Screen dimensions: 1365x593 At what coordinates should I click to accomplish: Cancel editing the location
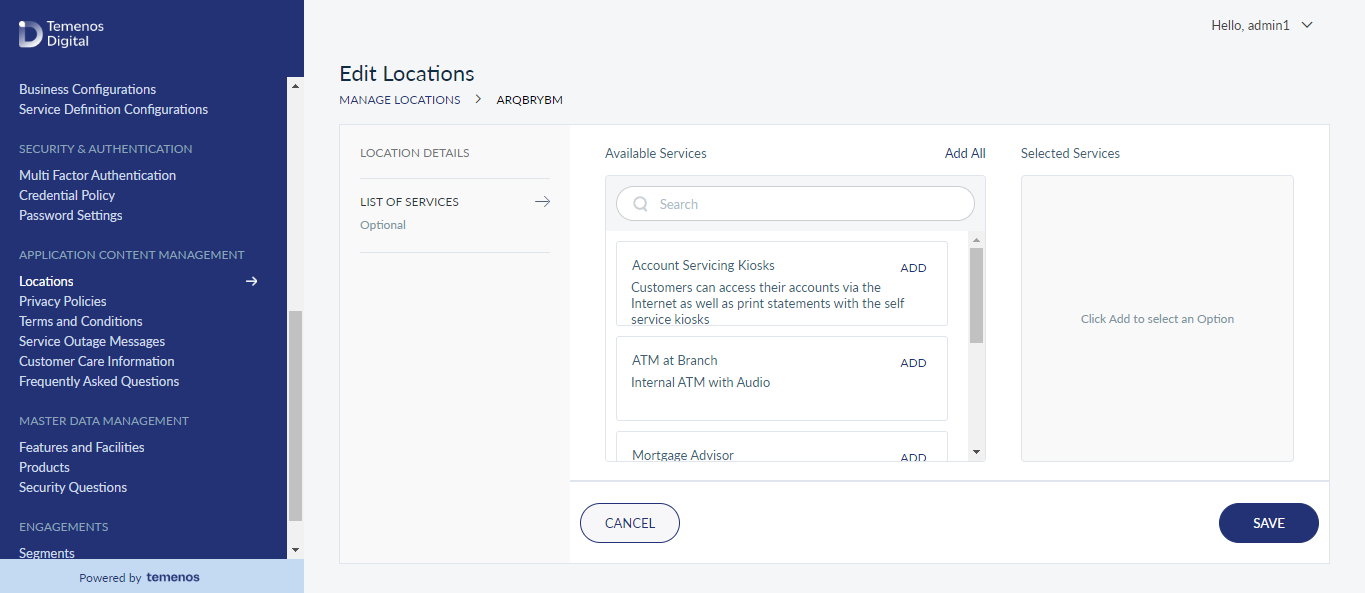point(630,523)
